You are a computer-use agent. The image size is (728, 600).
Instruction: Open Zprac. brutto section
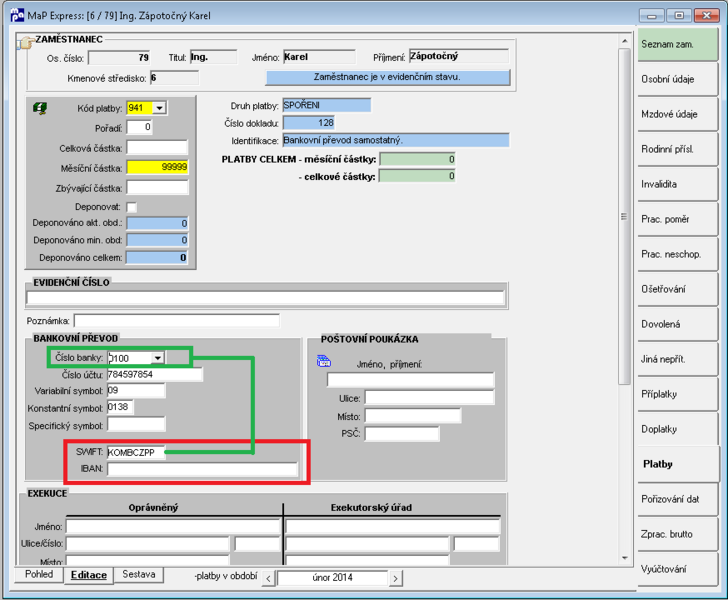pos(677,535)
